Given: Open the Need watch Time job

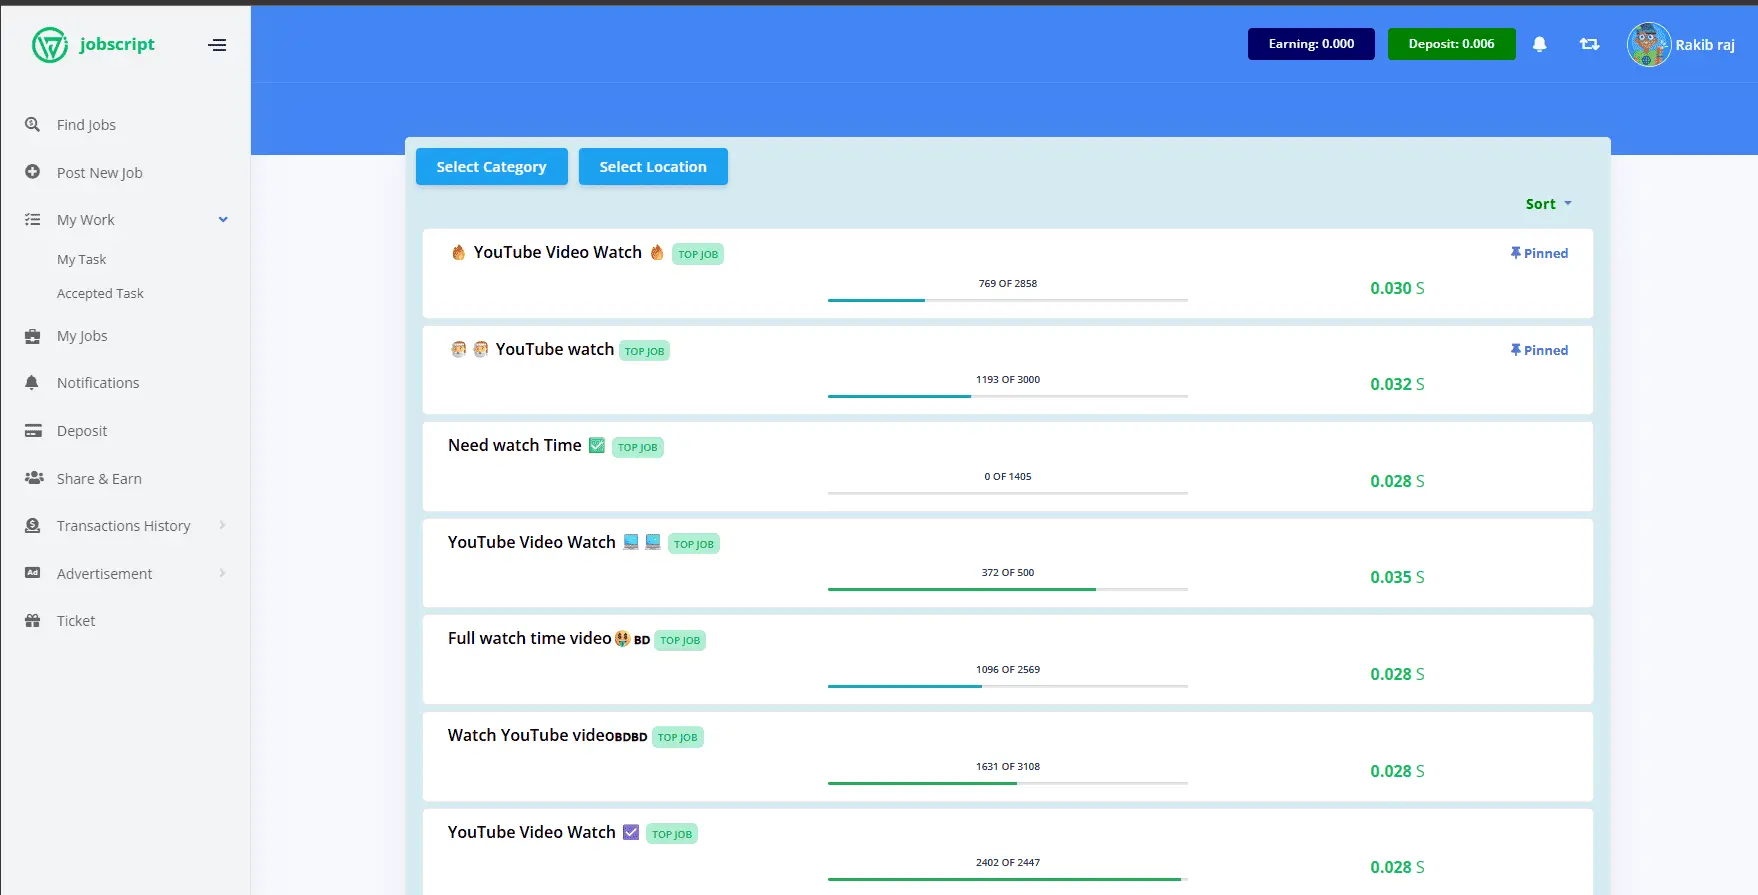Looking at the screenshot, I should [x=514, y=445].
